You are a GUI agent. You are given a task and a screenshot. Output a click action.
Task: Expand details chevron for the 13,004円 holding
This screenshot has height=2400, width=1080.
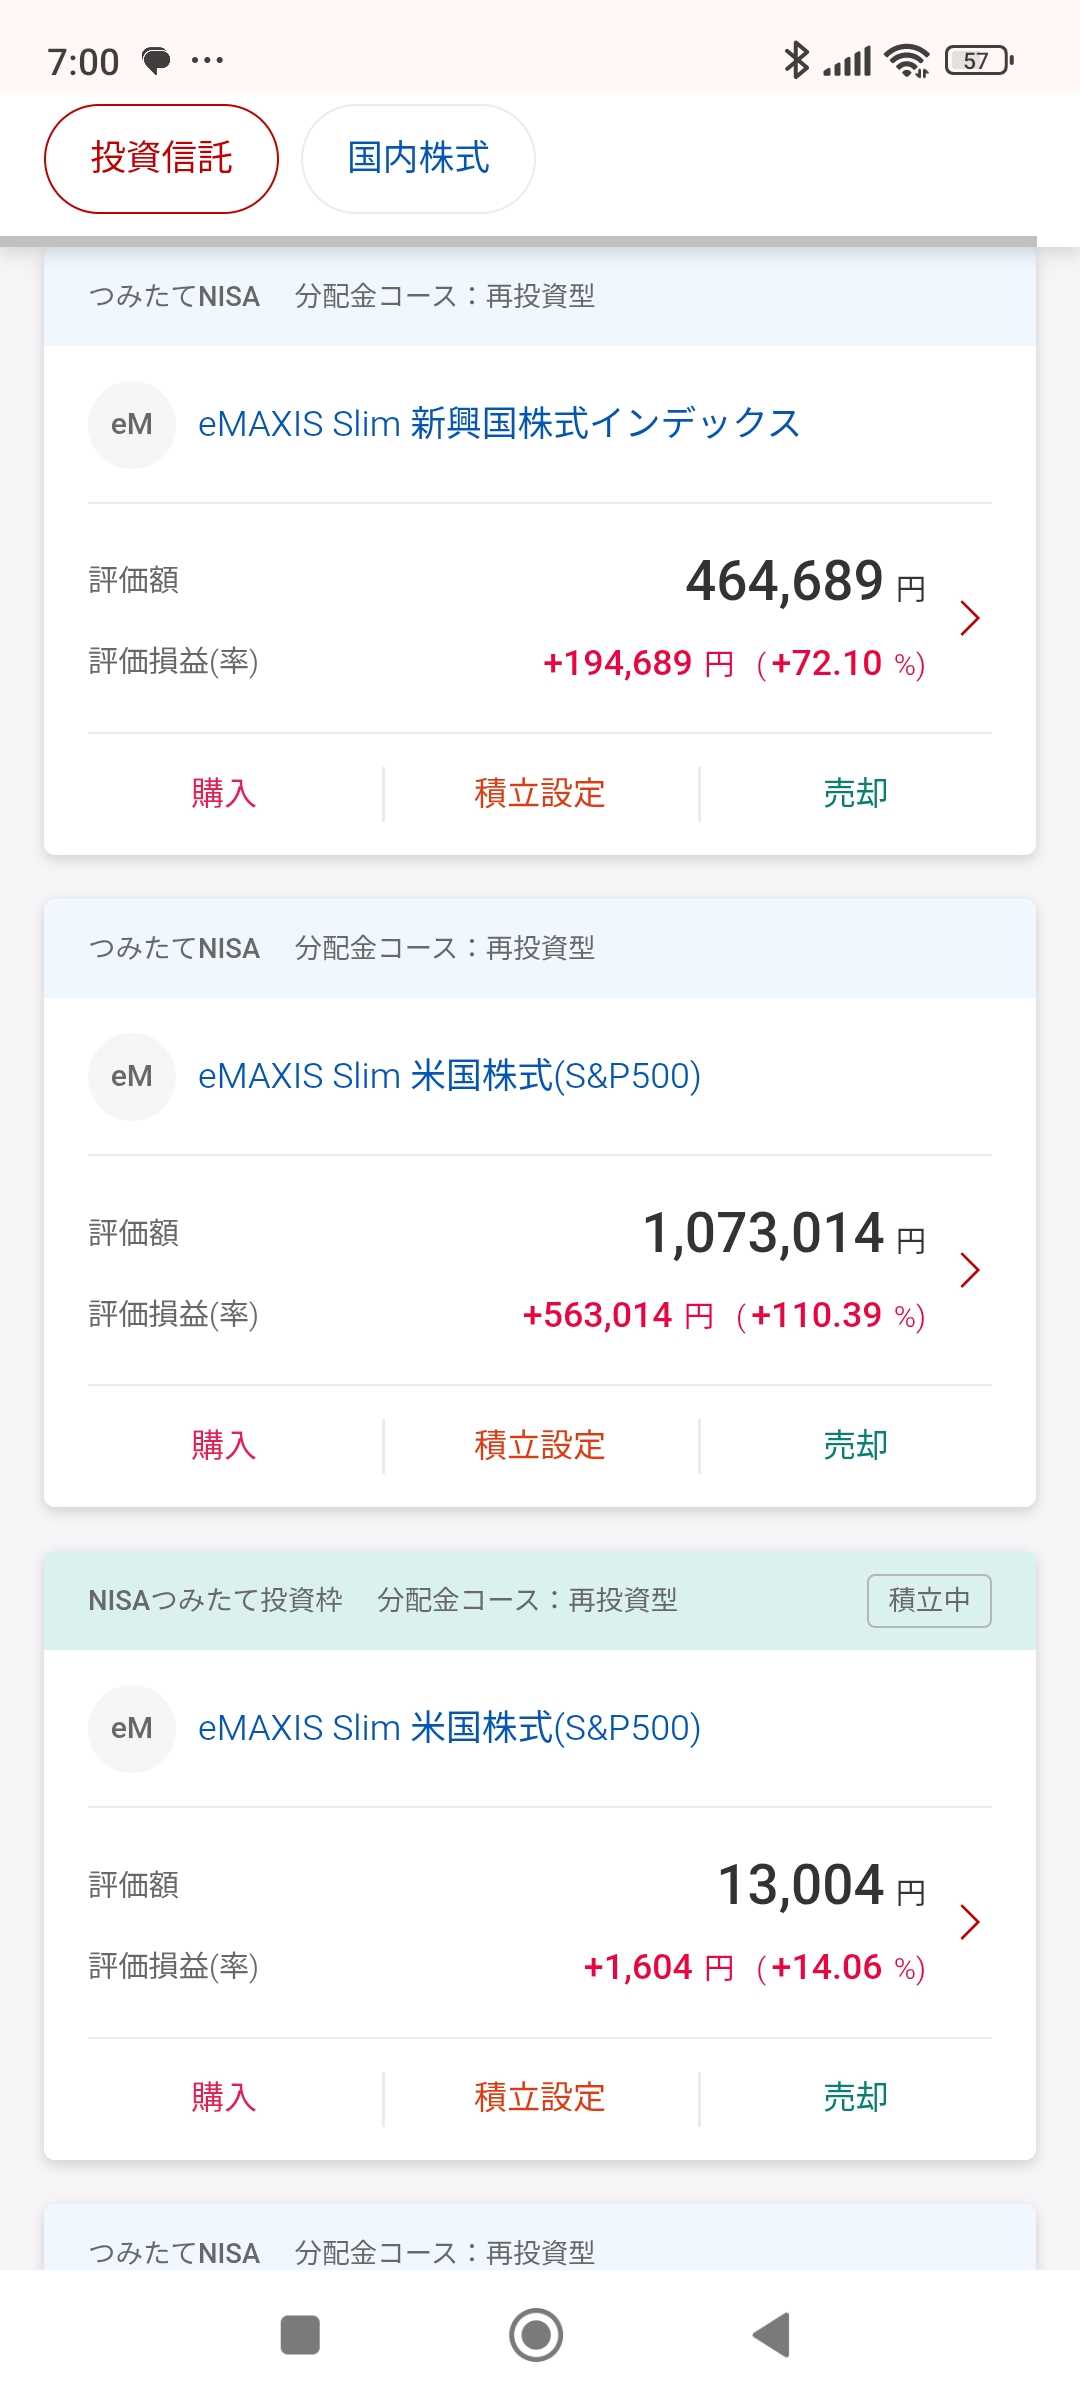coord(969,1922)
